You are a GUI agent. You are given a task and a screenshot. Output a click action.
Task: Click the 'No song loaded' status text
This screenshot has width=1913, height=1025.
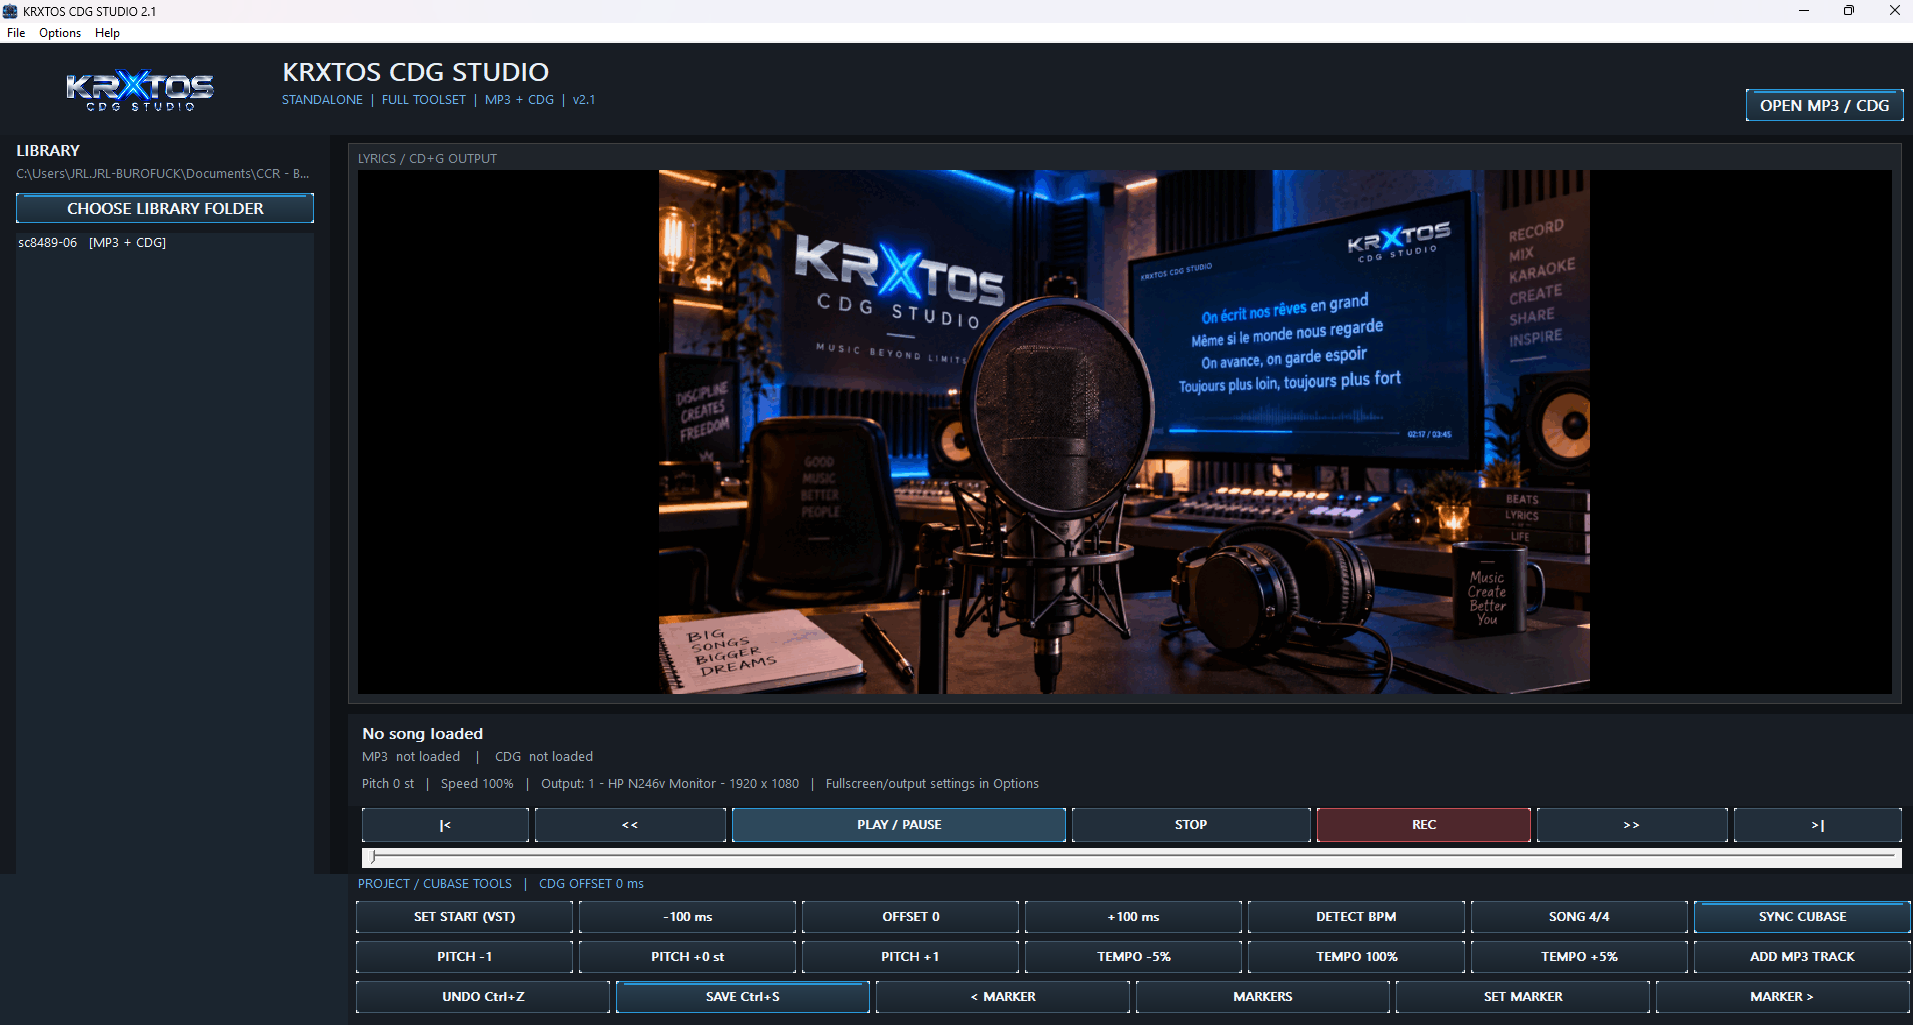point(422,734)
